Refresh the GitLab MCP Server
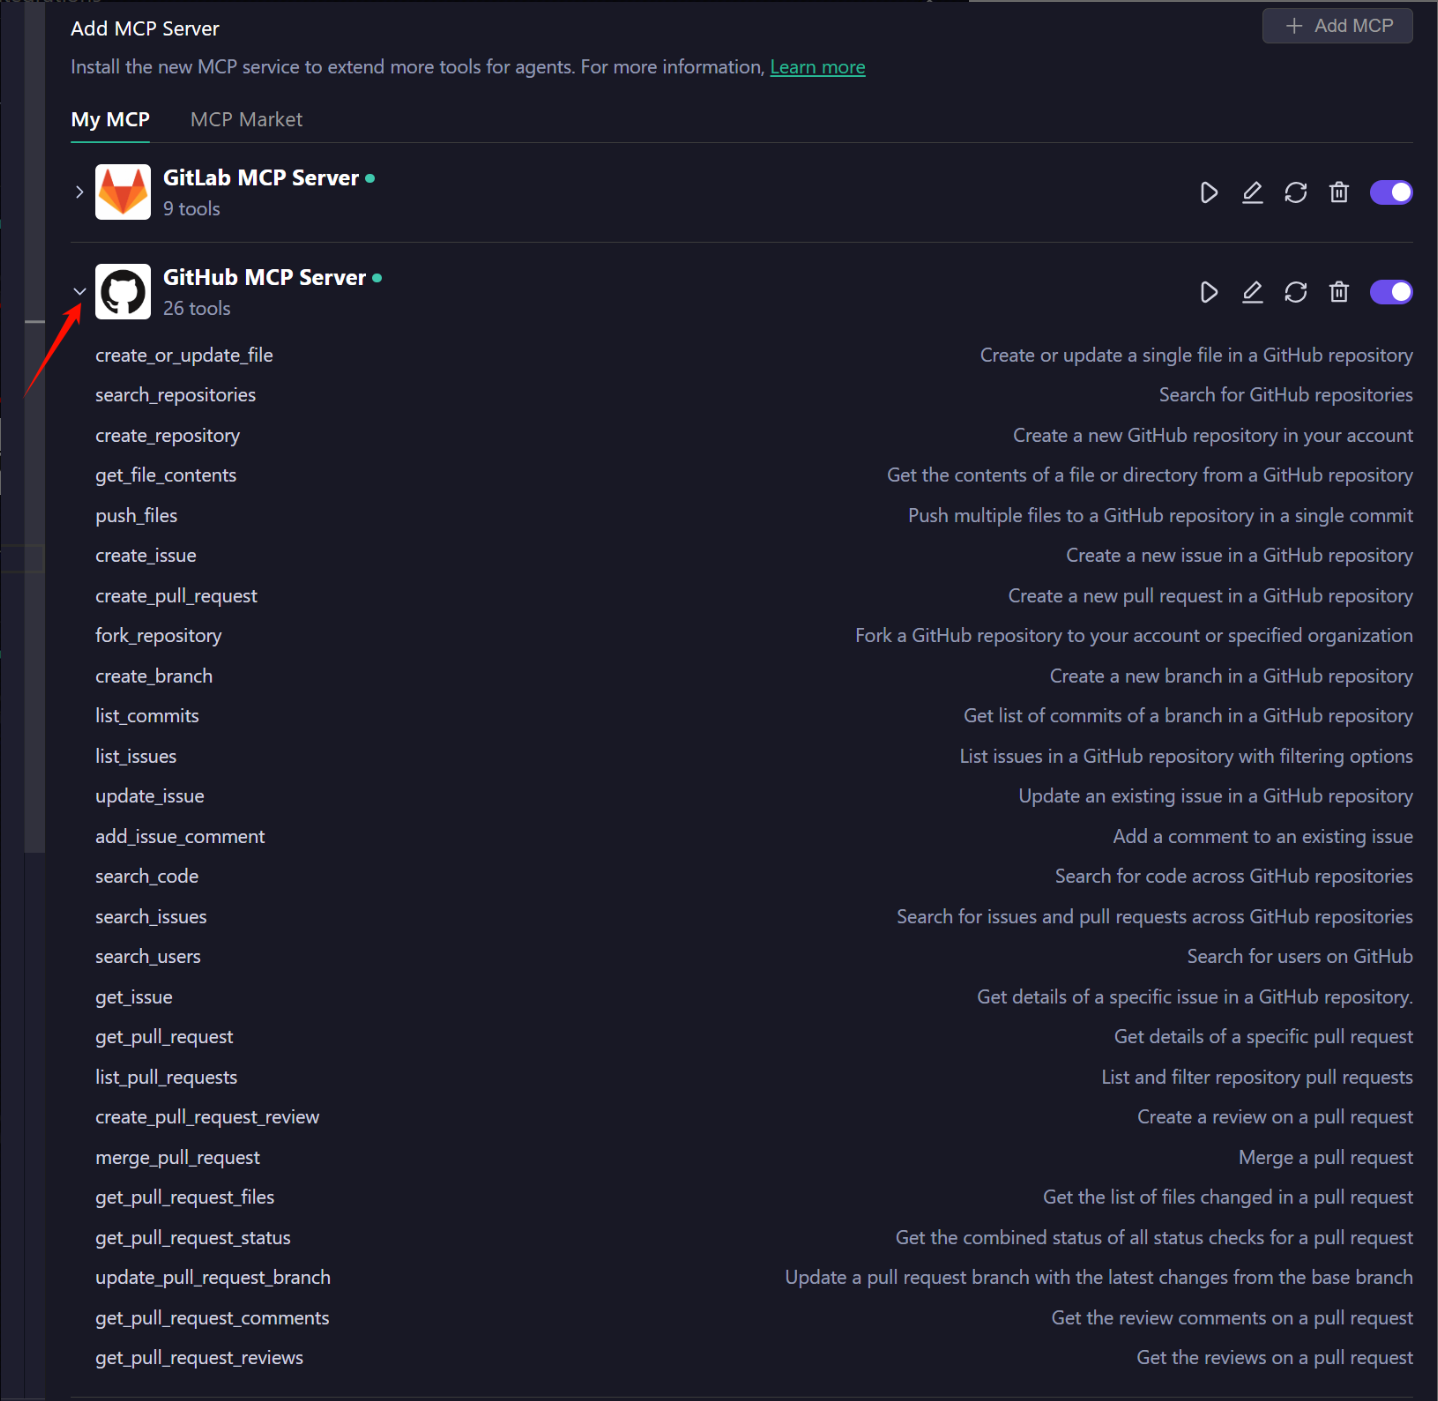The width and height of the screenshot is (1438, 1401). (x=1296, y=193)
